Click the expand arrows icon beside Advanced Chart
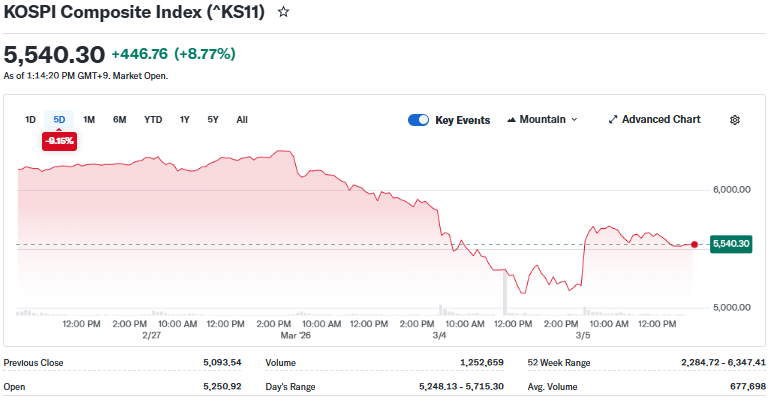 tap(613, 120)
